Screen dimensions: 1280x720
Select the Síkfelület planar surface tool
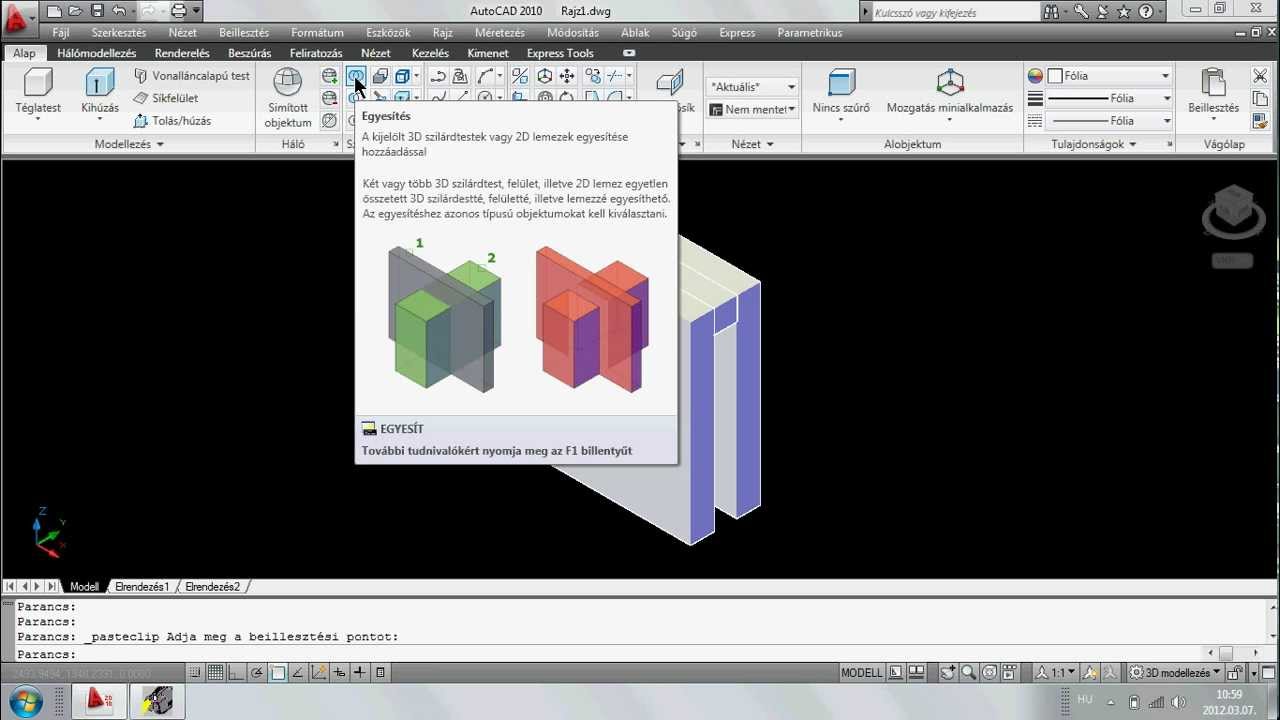coord(166,98)
